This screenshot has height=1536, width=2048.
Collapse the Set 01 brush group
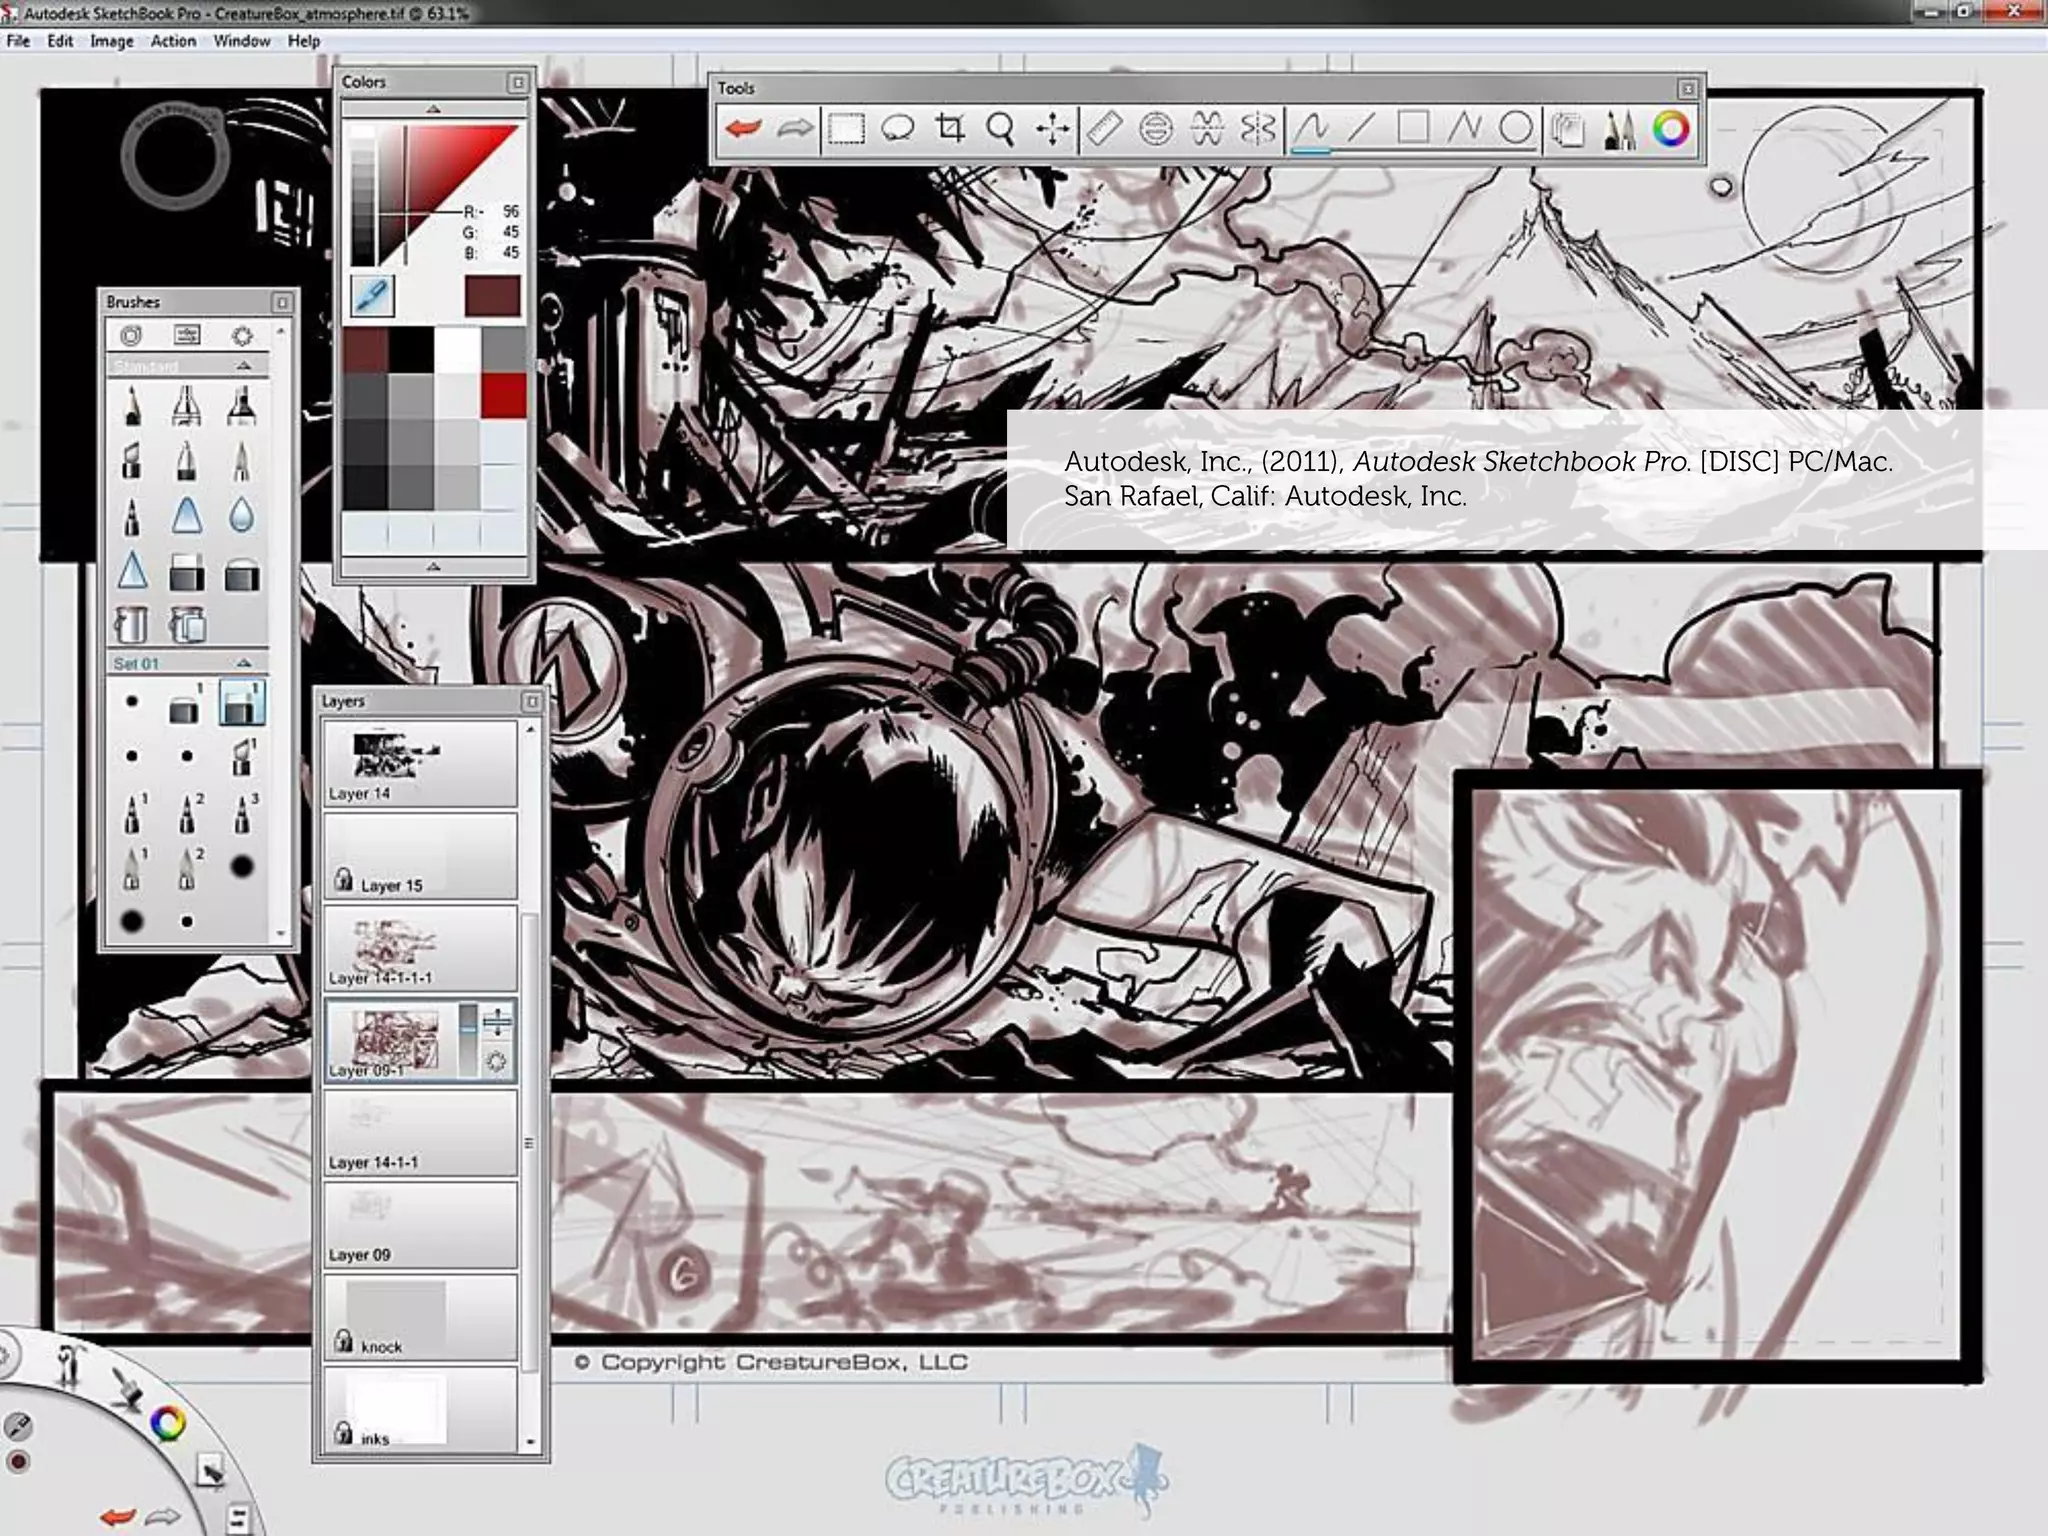coord(243,663)
